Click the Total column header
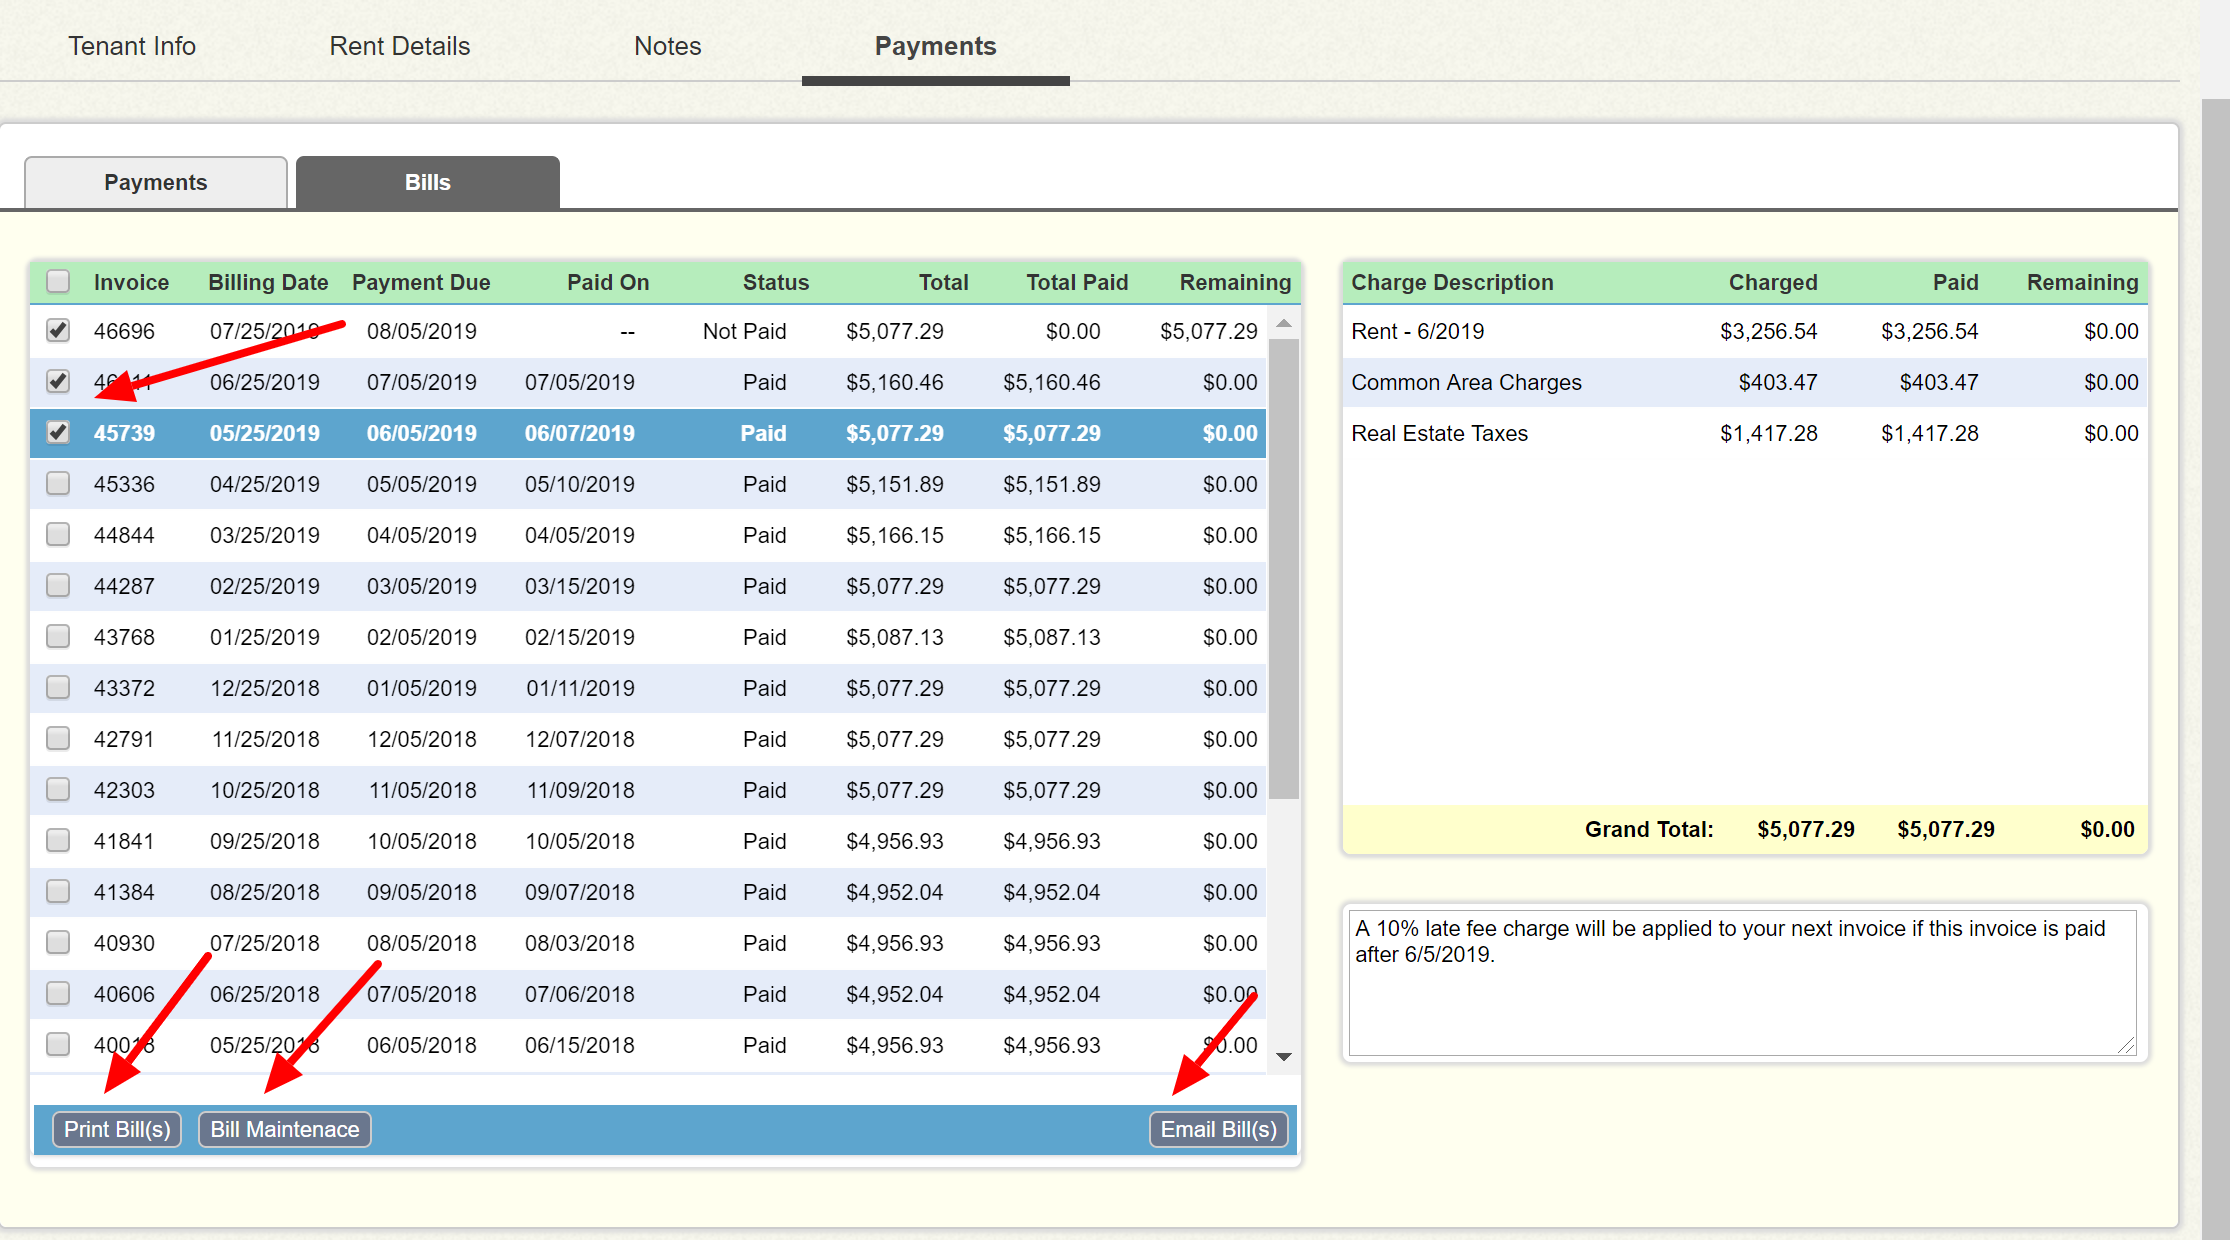The height and width of the screenshot is (1240, 2230). tap(943, 282)
